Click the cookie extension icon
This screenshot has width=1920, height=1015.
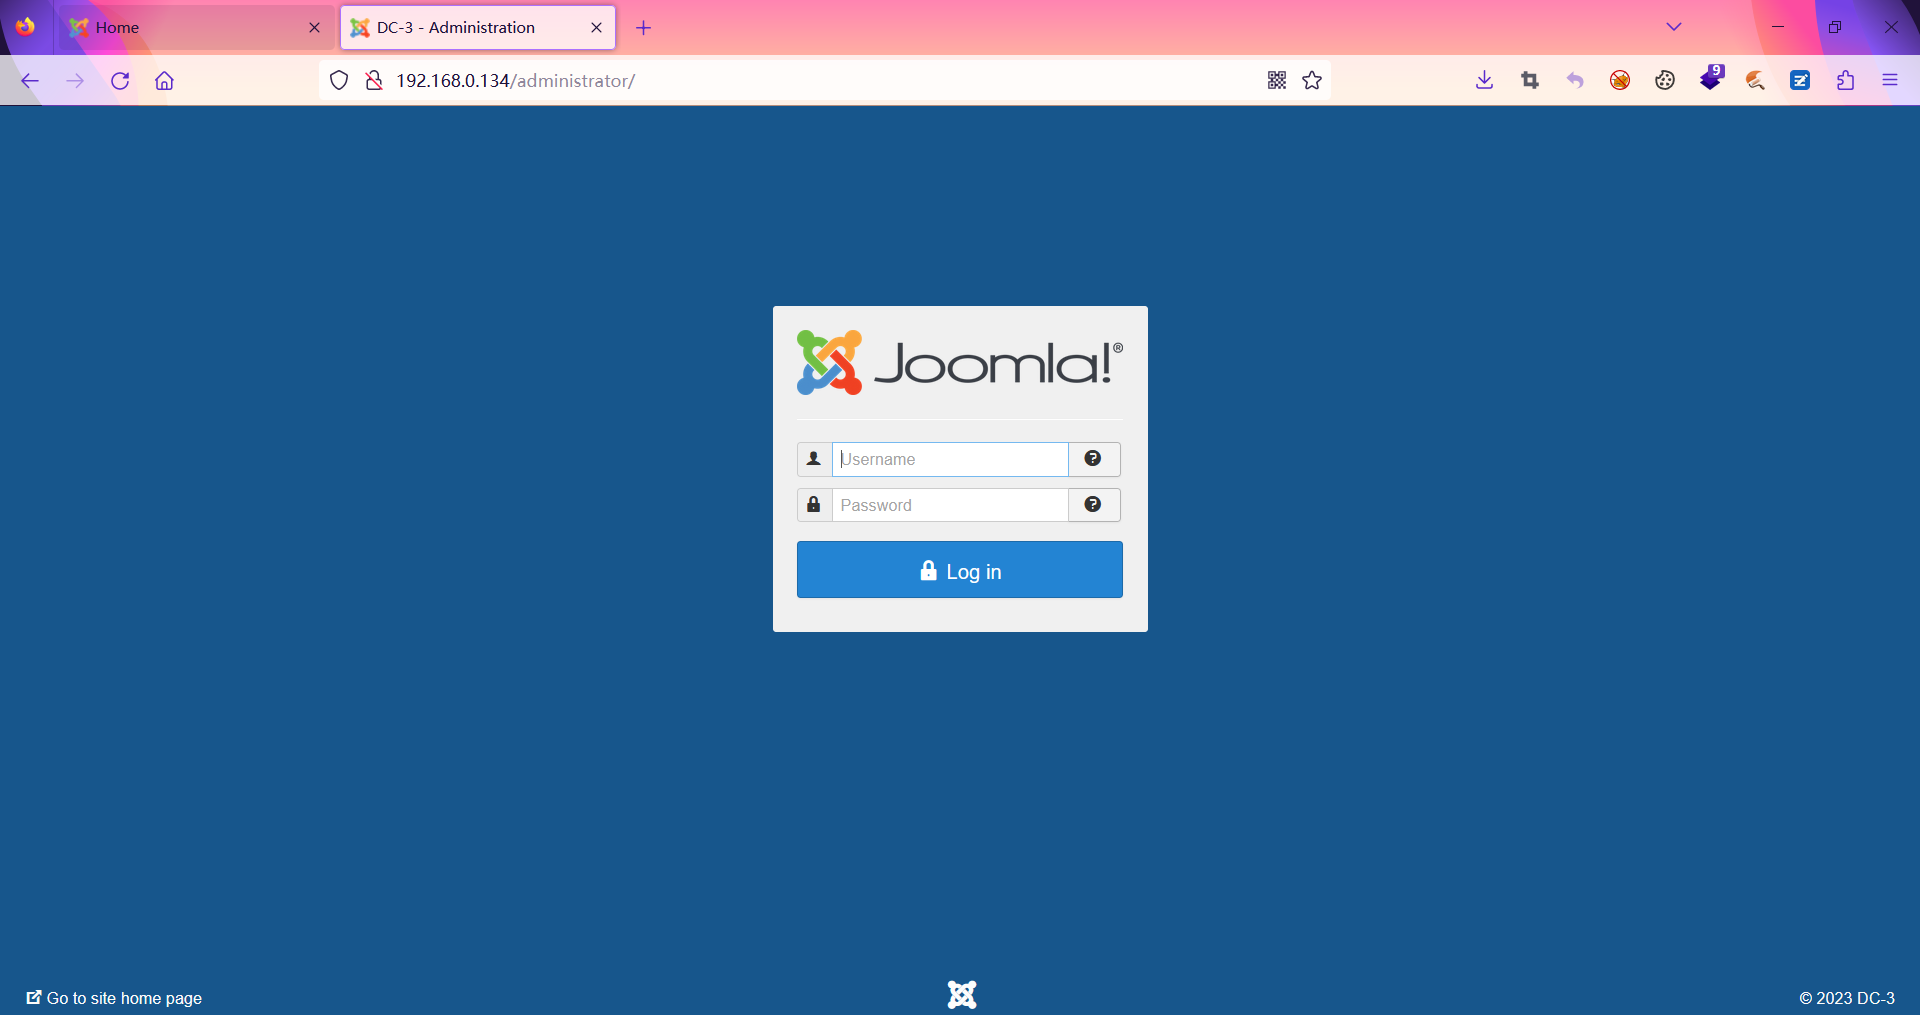click(1665, 81)
